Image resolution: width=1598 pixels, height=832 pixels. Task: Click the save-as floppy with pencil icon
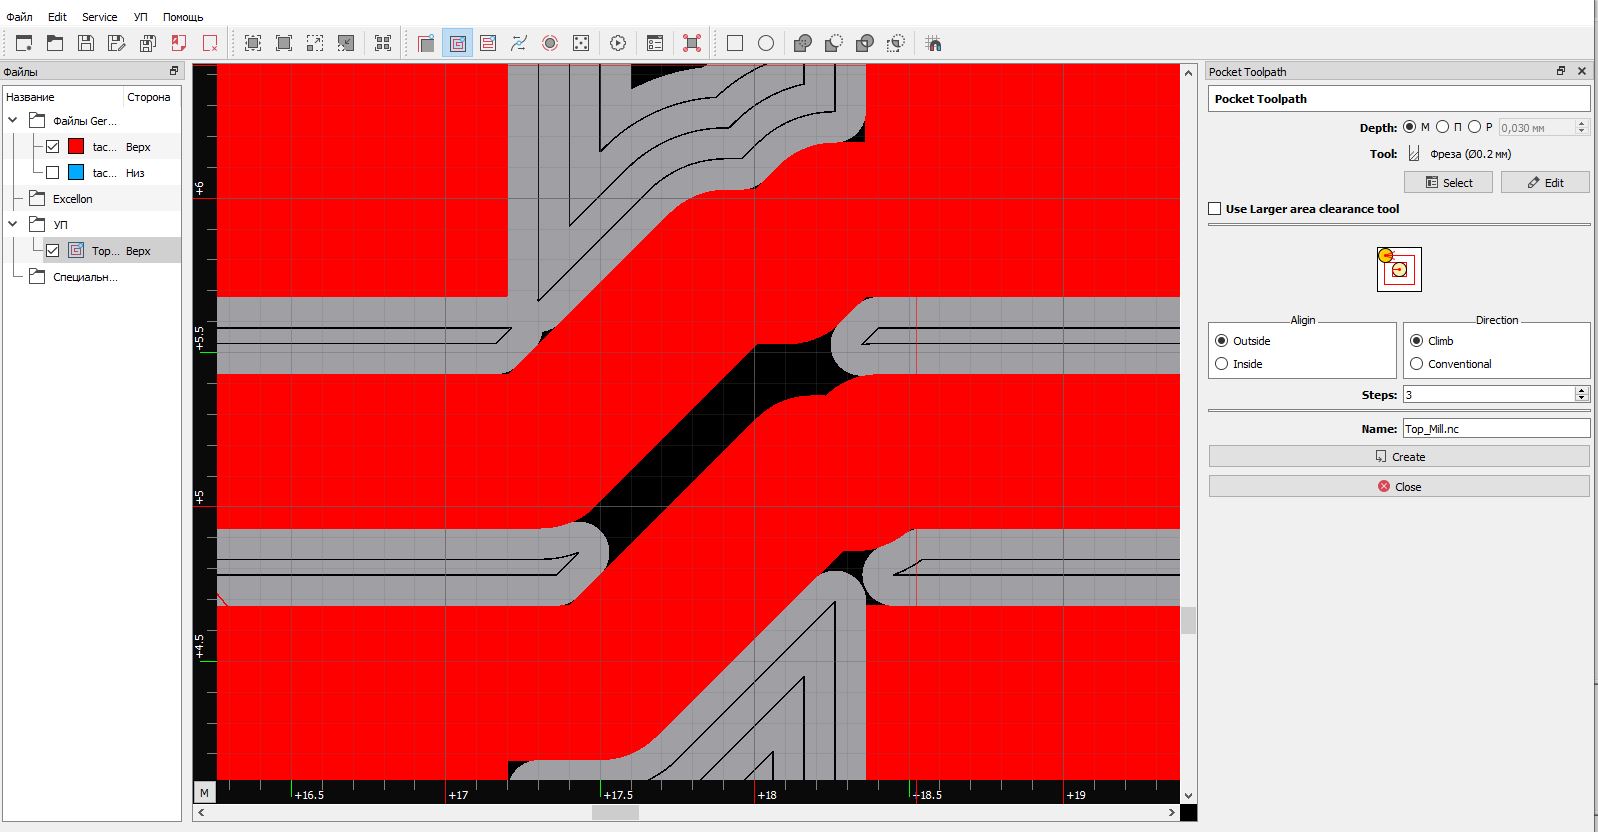pos(117,43)
